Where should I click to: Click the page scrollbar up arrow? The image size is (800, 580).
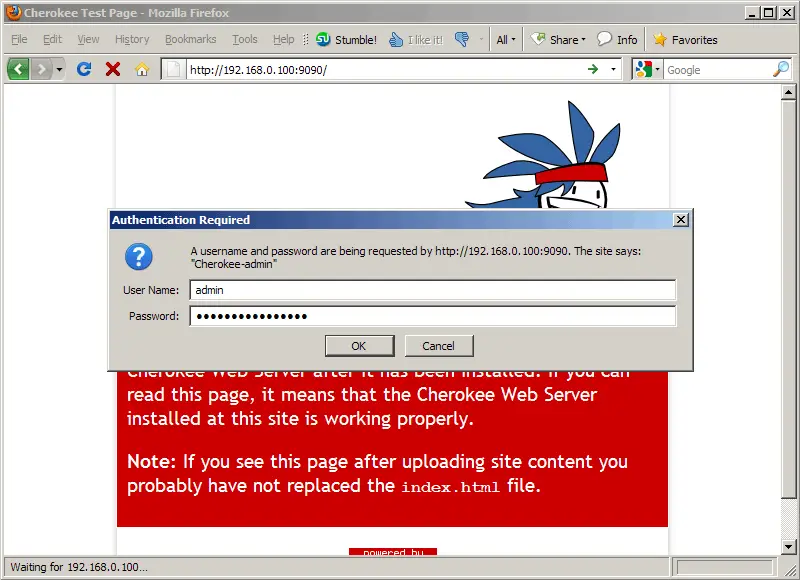(x=788, y=92)
